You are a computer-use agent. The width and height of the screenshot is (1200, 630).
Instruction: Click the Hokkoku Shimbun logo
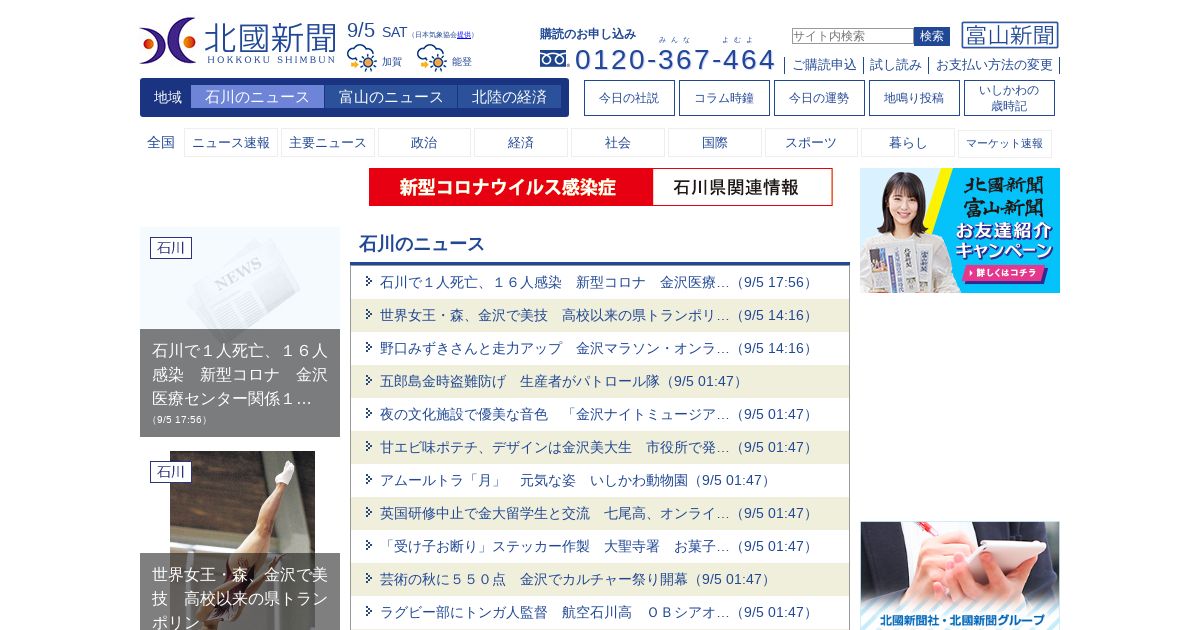[x=238, y=41]
